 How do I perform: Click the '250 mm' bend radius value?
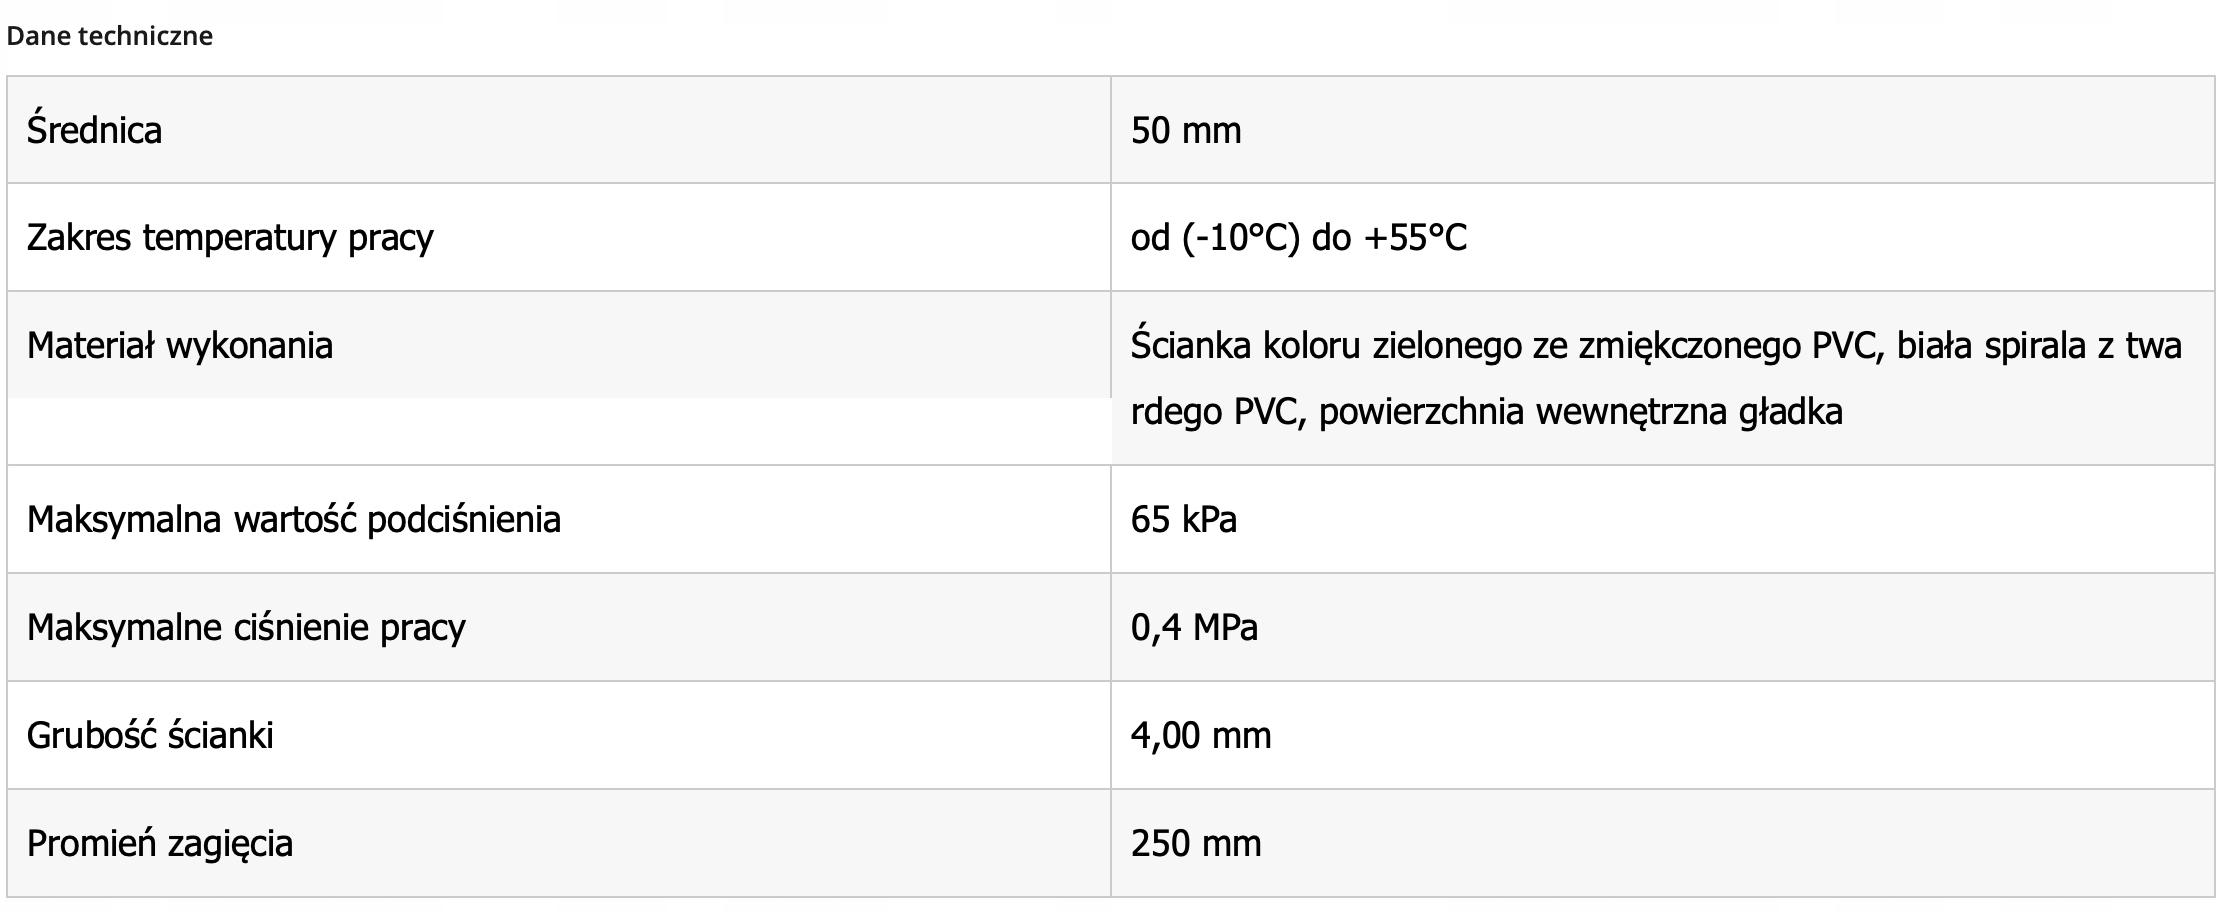coord(1196,844)
